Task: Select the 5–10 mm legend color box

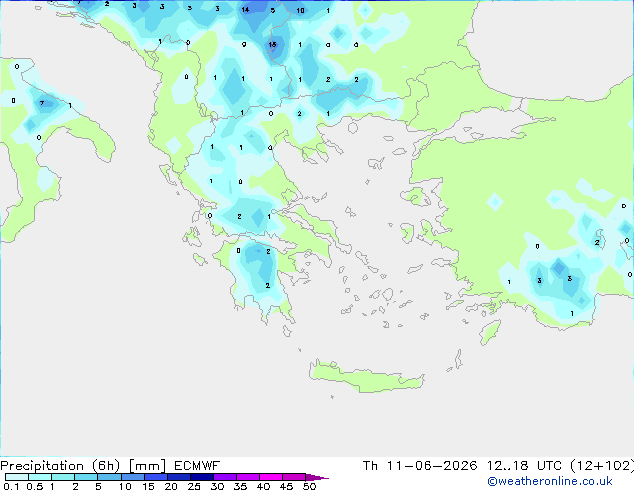Action: (x=109, y=477)
